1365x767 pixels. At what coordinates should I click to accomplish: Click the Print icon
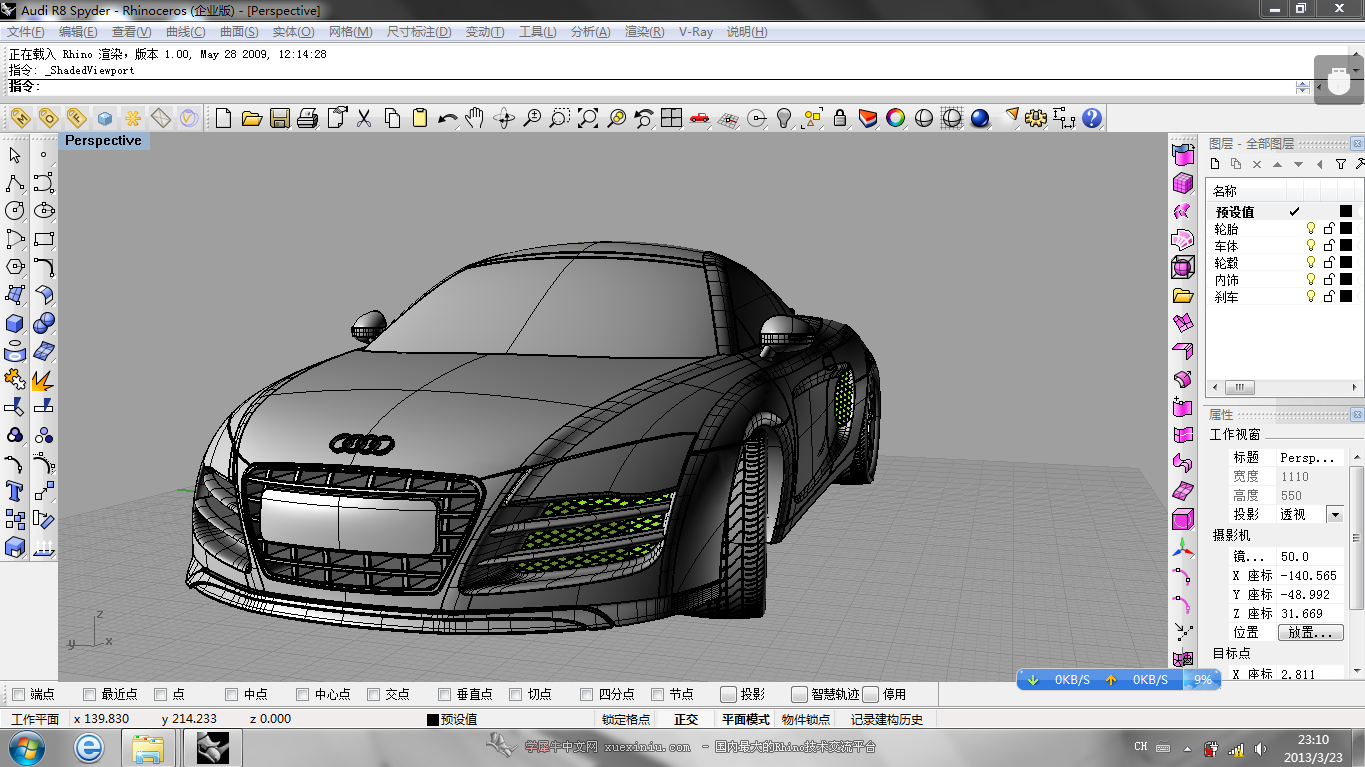(x=308, y=118)
